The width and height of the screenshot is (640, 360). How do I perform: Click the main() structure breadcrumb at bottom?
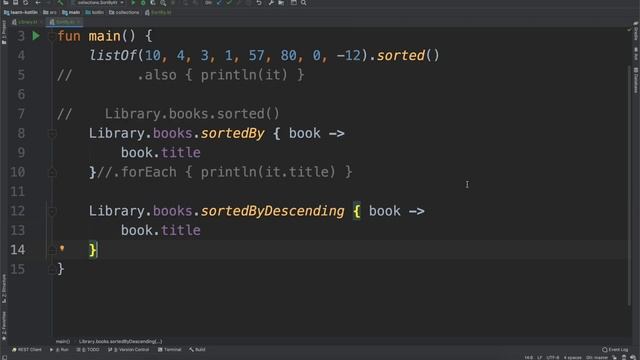63,342
